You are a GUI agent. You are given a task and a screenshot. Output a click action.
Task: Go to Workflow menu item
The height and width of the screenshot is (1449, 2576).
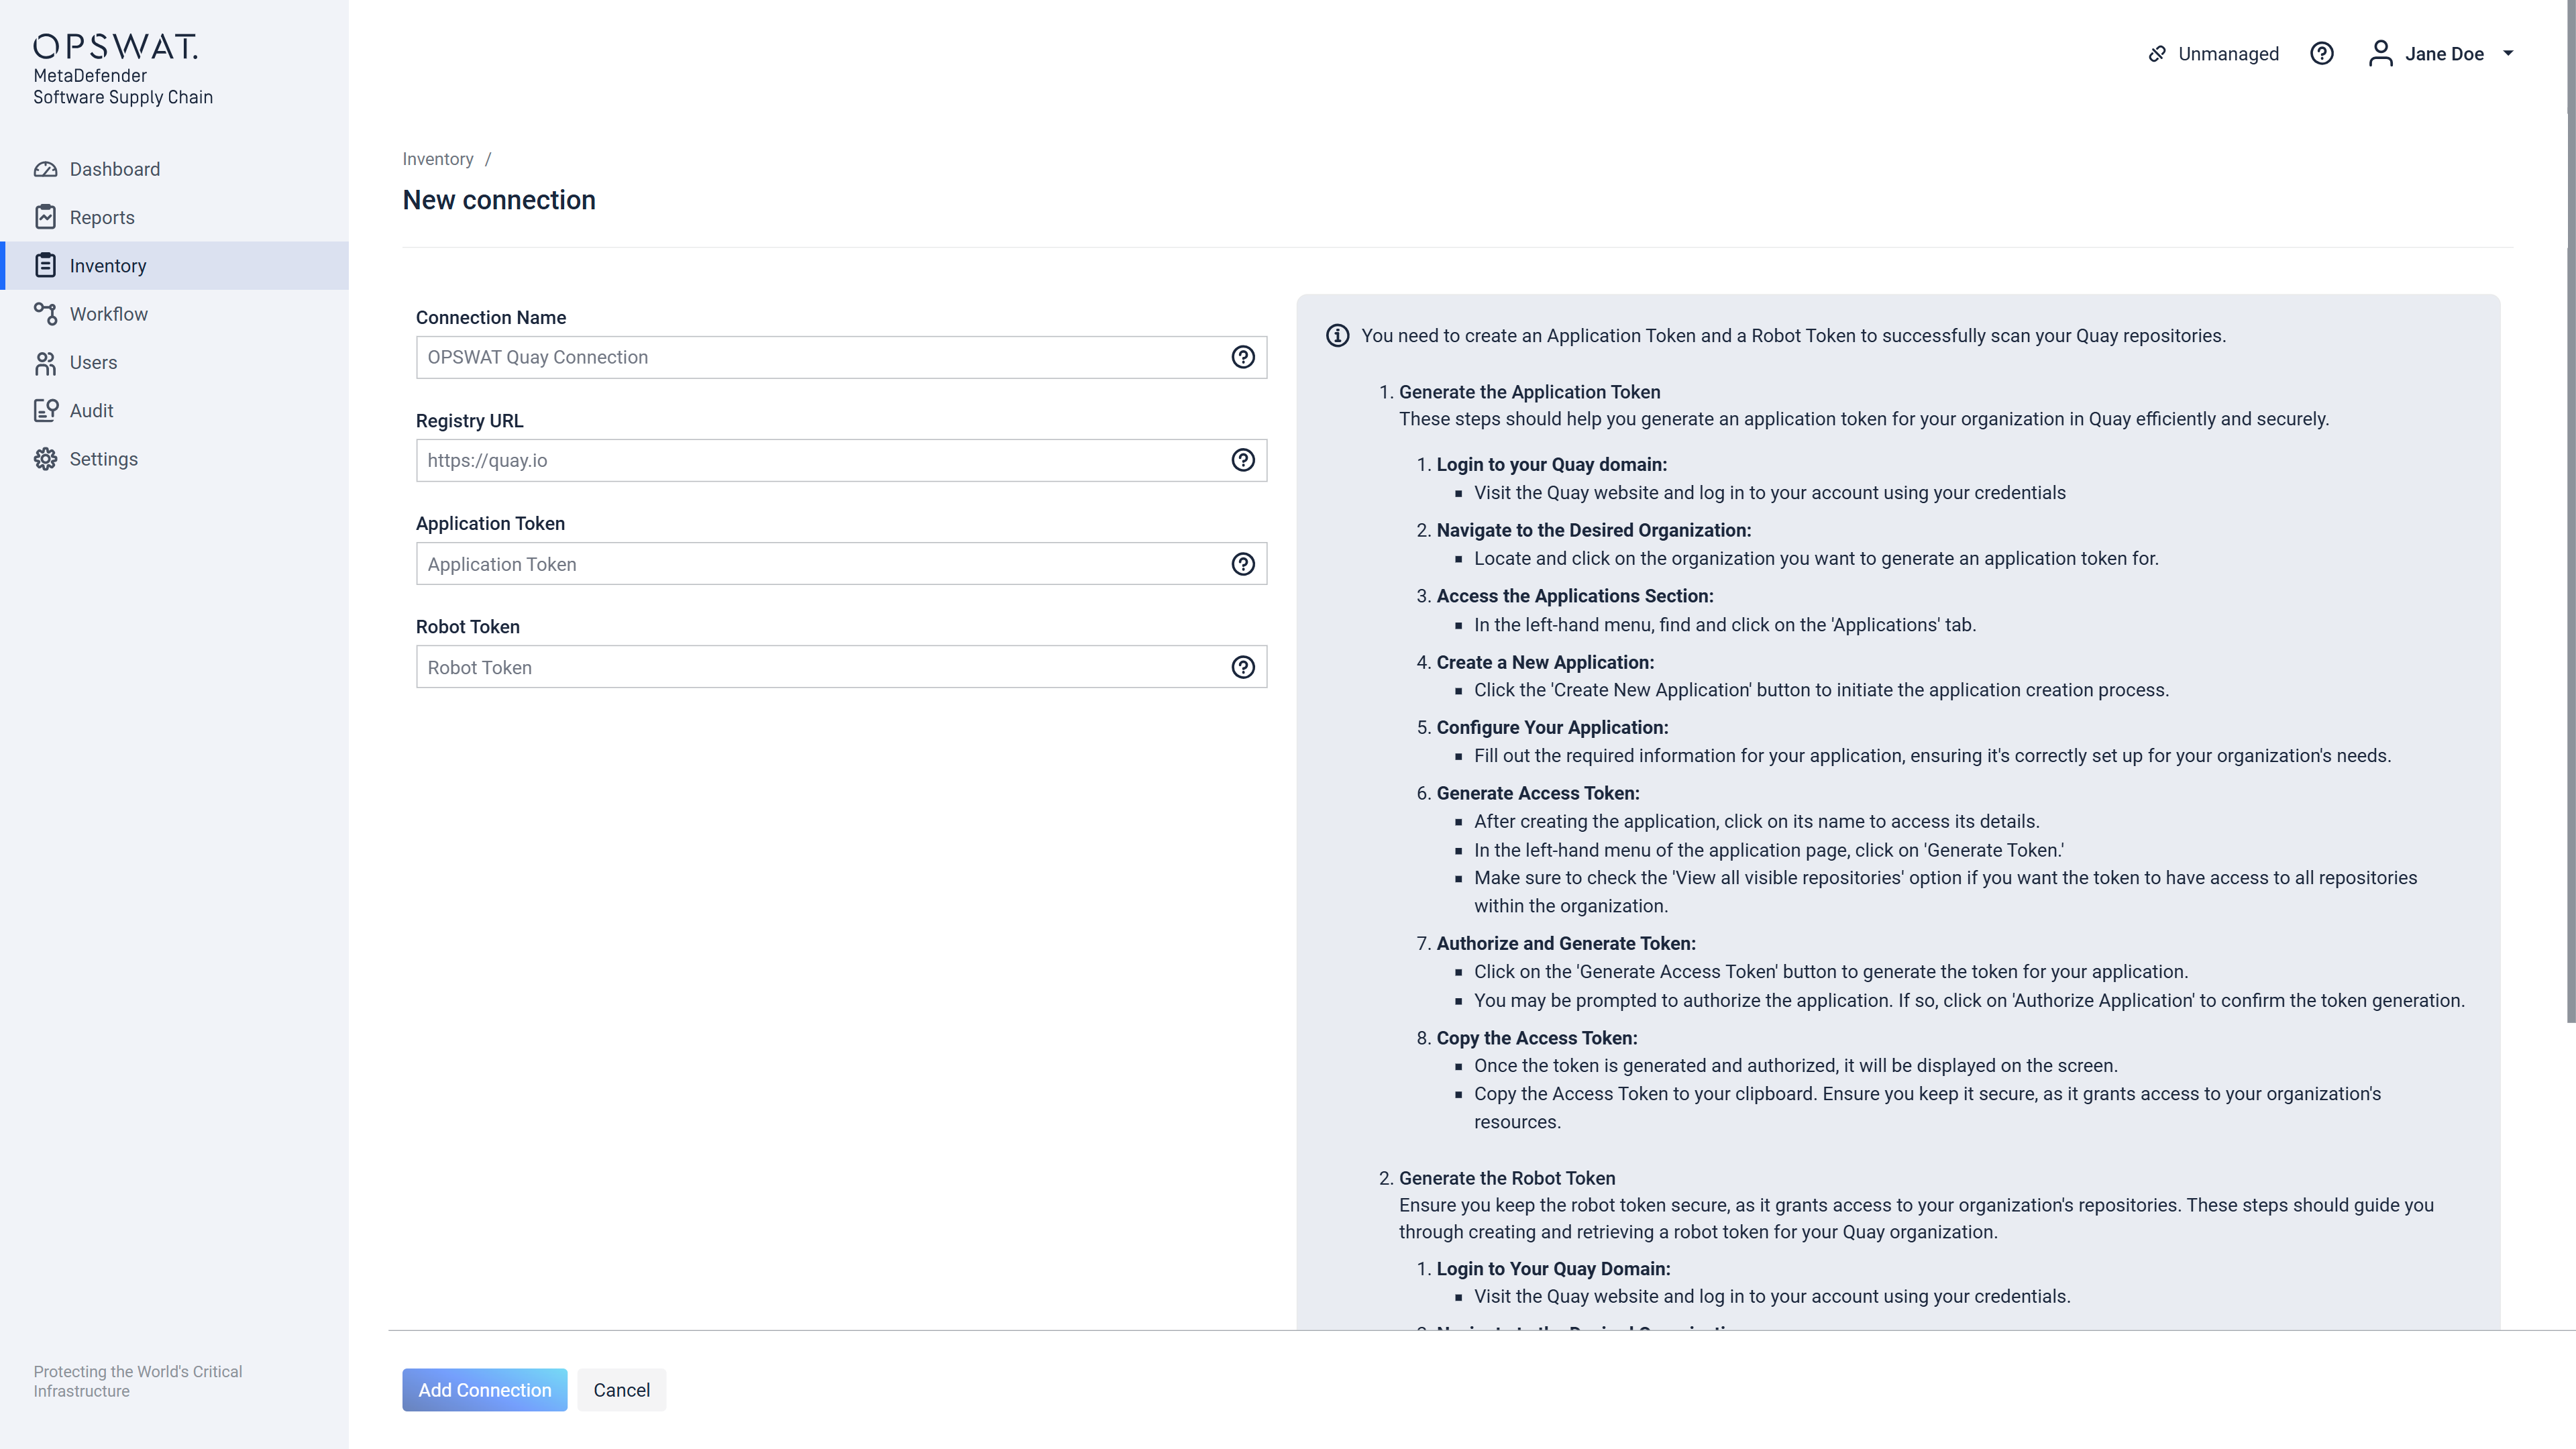tap(108, 314)
